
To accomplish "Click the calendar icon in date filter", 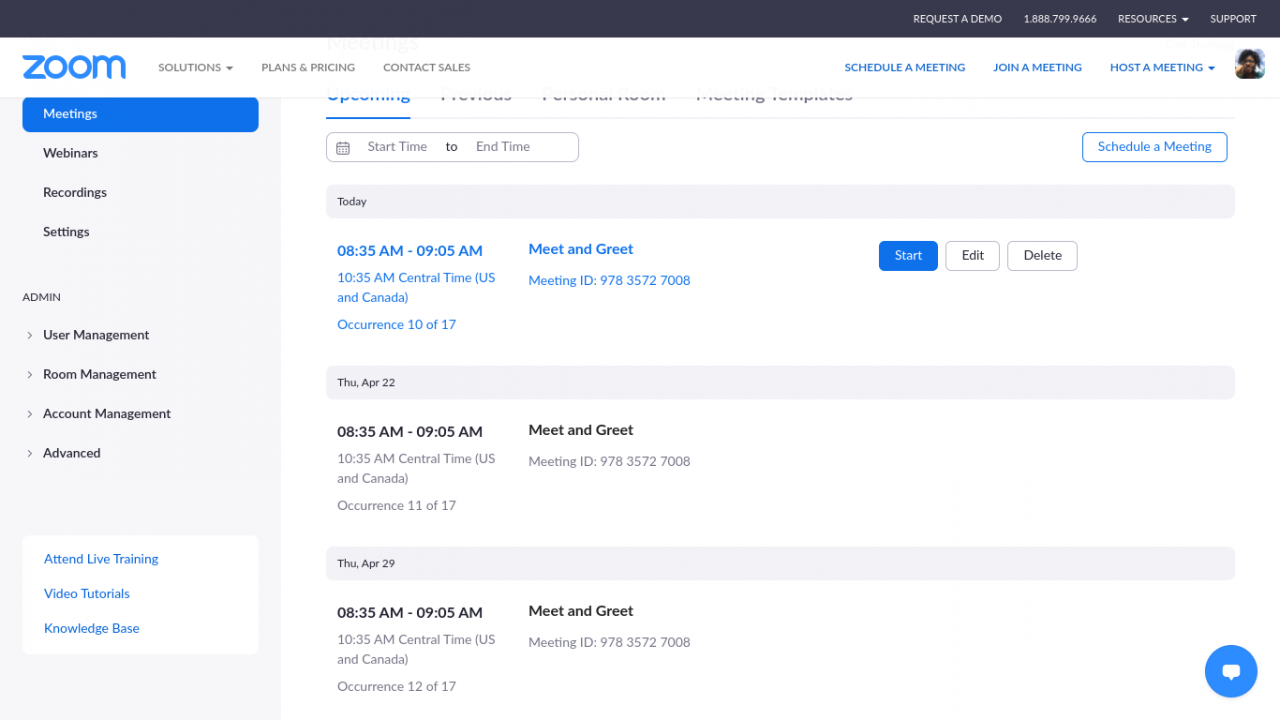I will click(x=343, y=148).
